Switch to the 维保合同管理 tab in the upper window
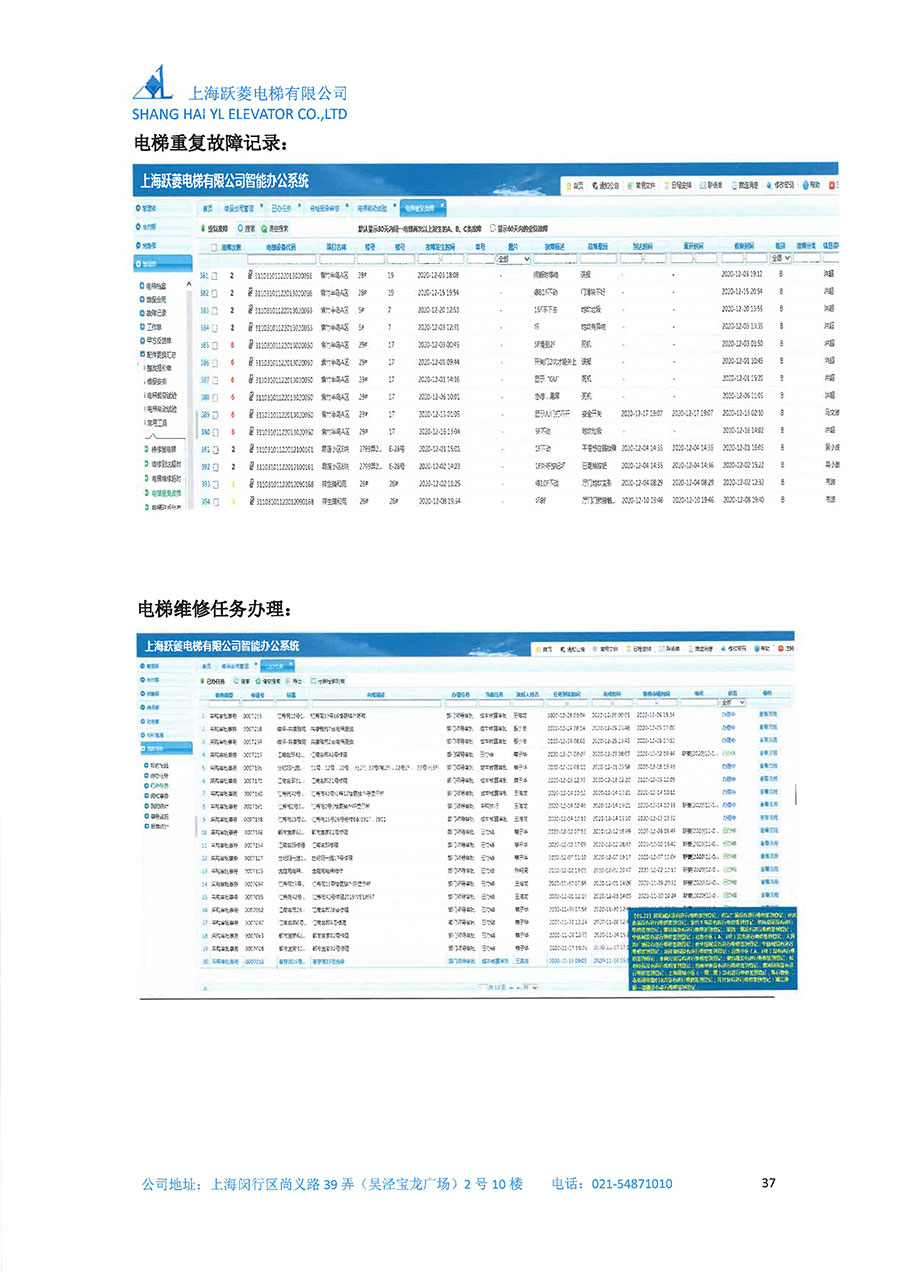Image resolution: width=900 pixels, height=1272 pixels. 237,209
